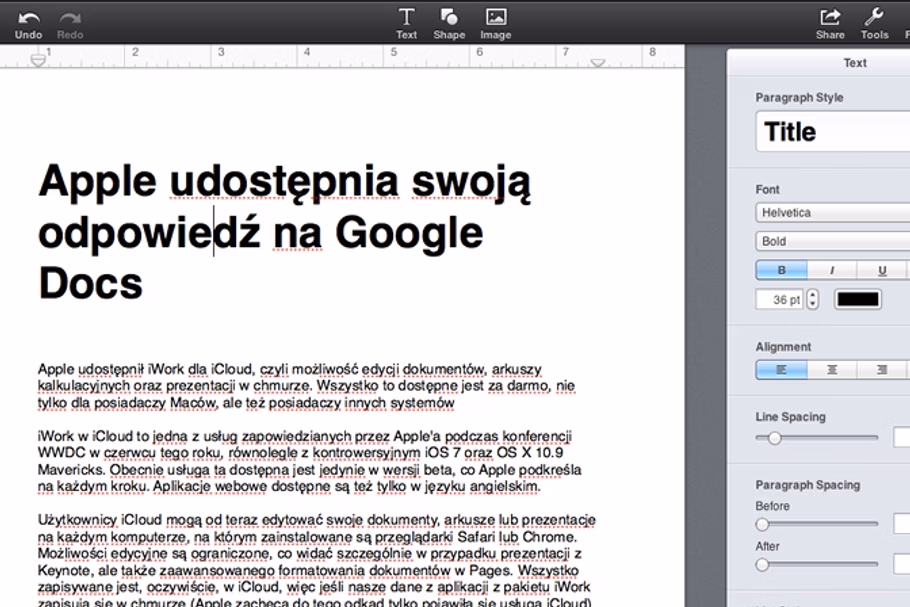
Task: Open the Title paragraph style dropdown
Action: [832, 132]
